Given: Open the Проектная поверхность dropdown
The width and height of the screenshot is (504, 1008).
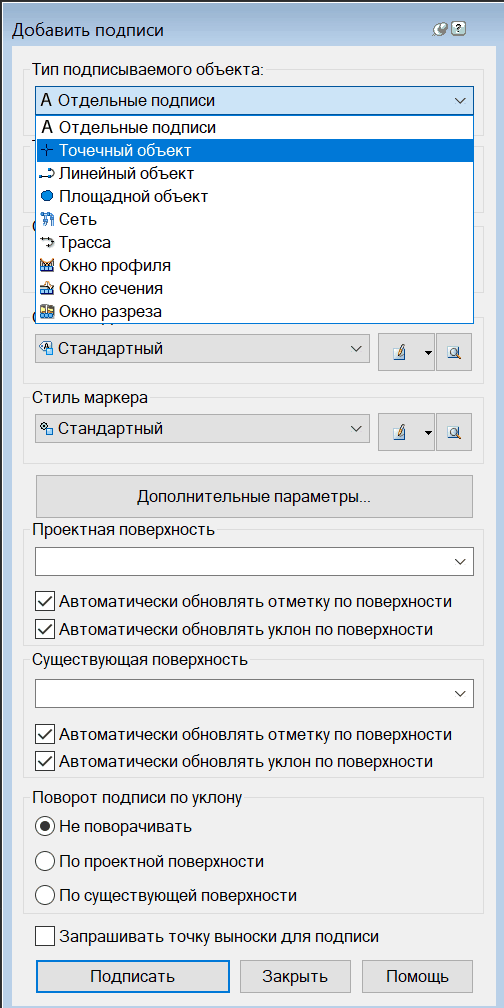Looking at the screenshot, I should [255, 561].
